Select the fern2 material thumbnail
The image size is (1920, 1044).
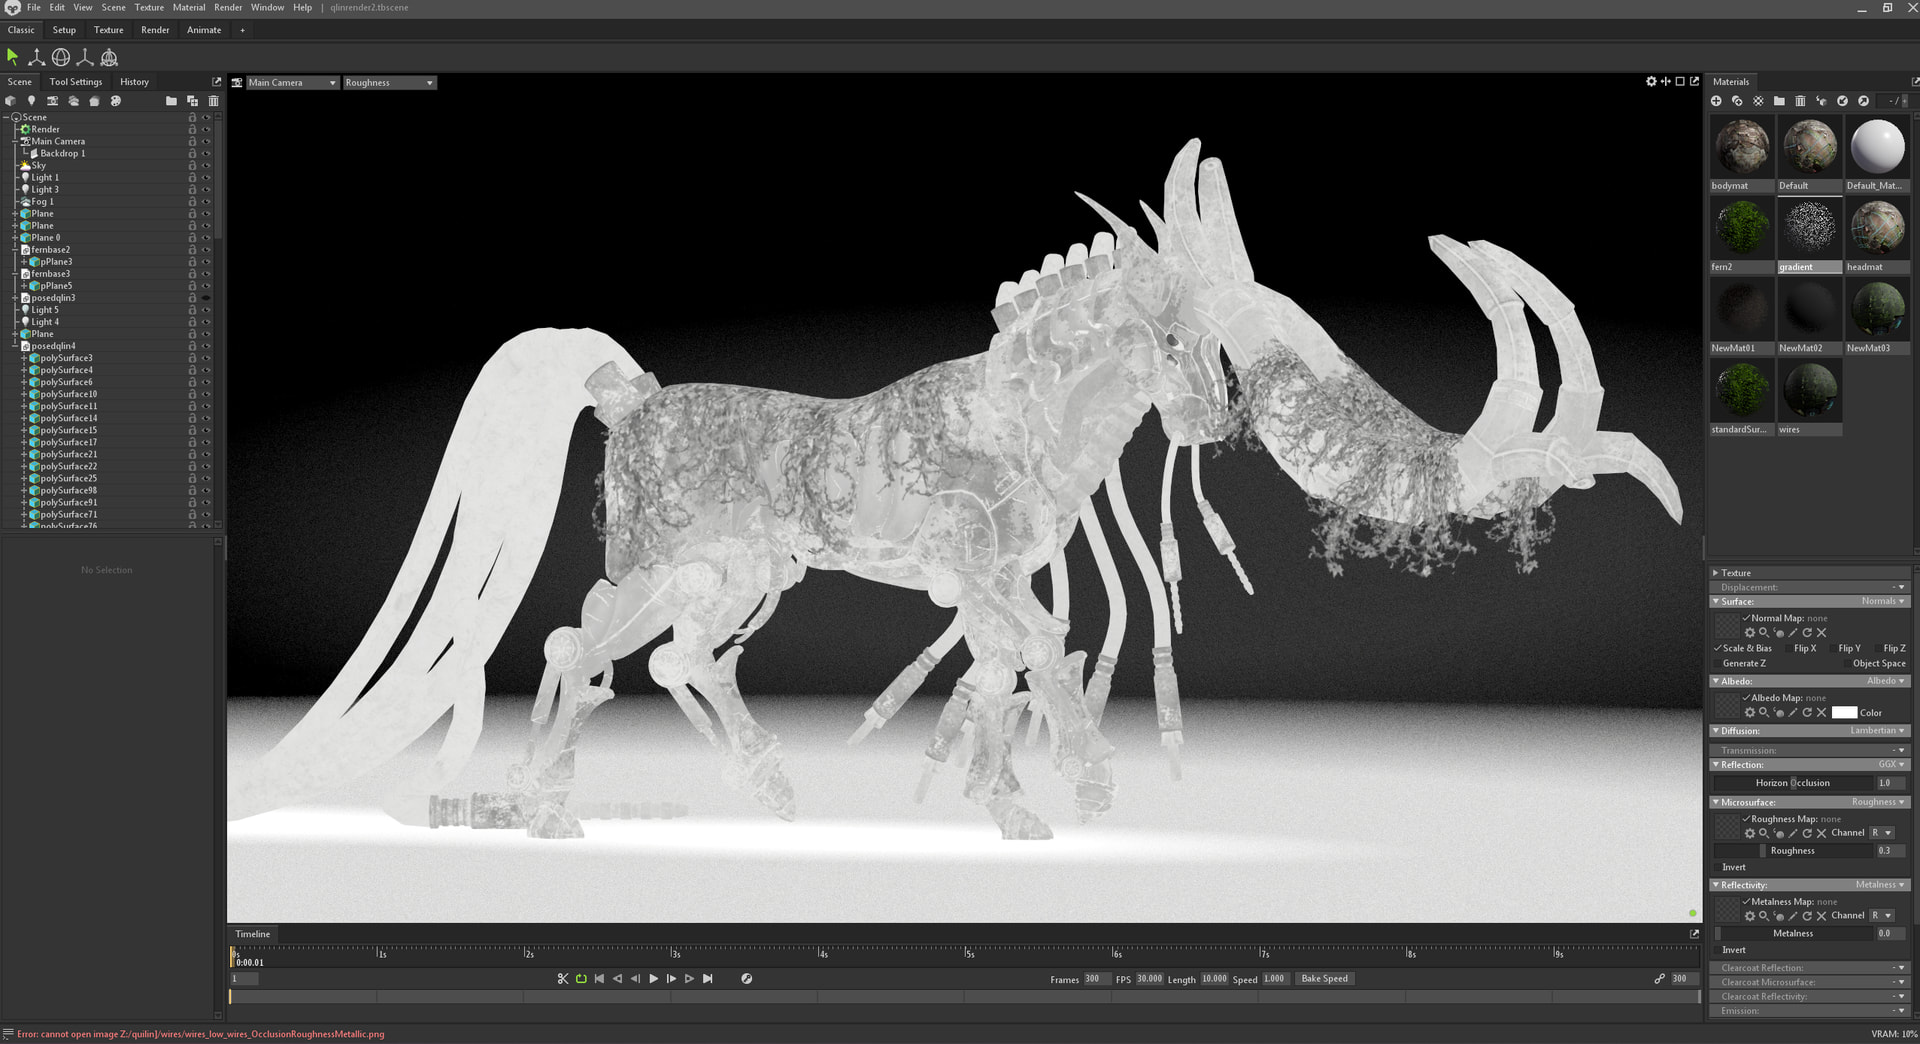pos(1742,228)
